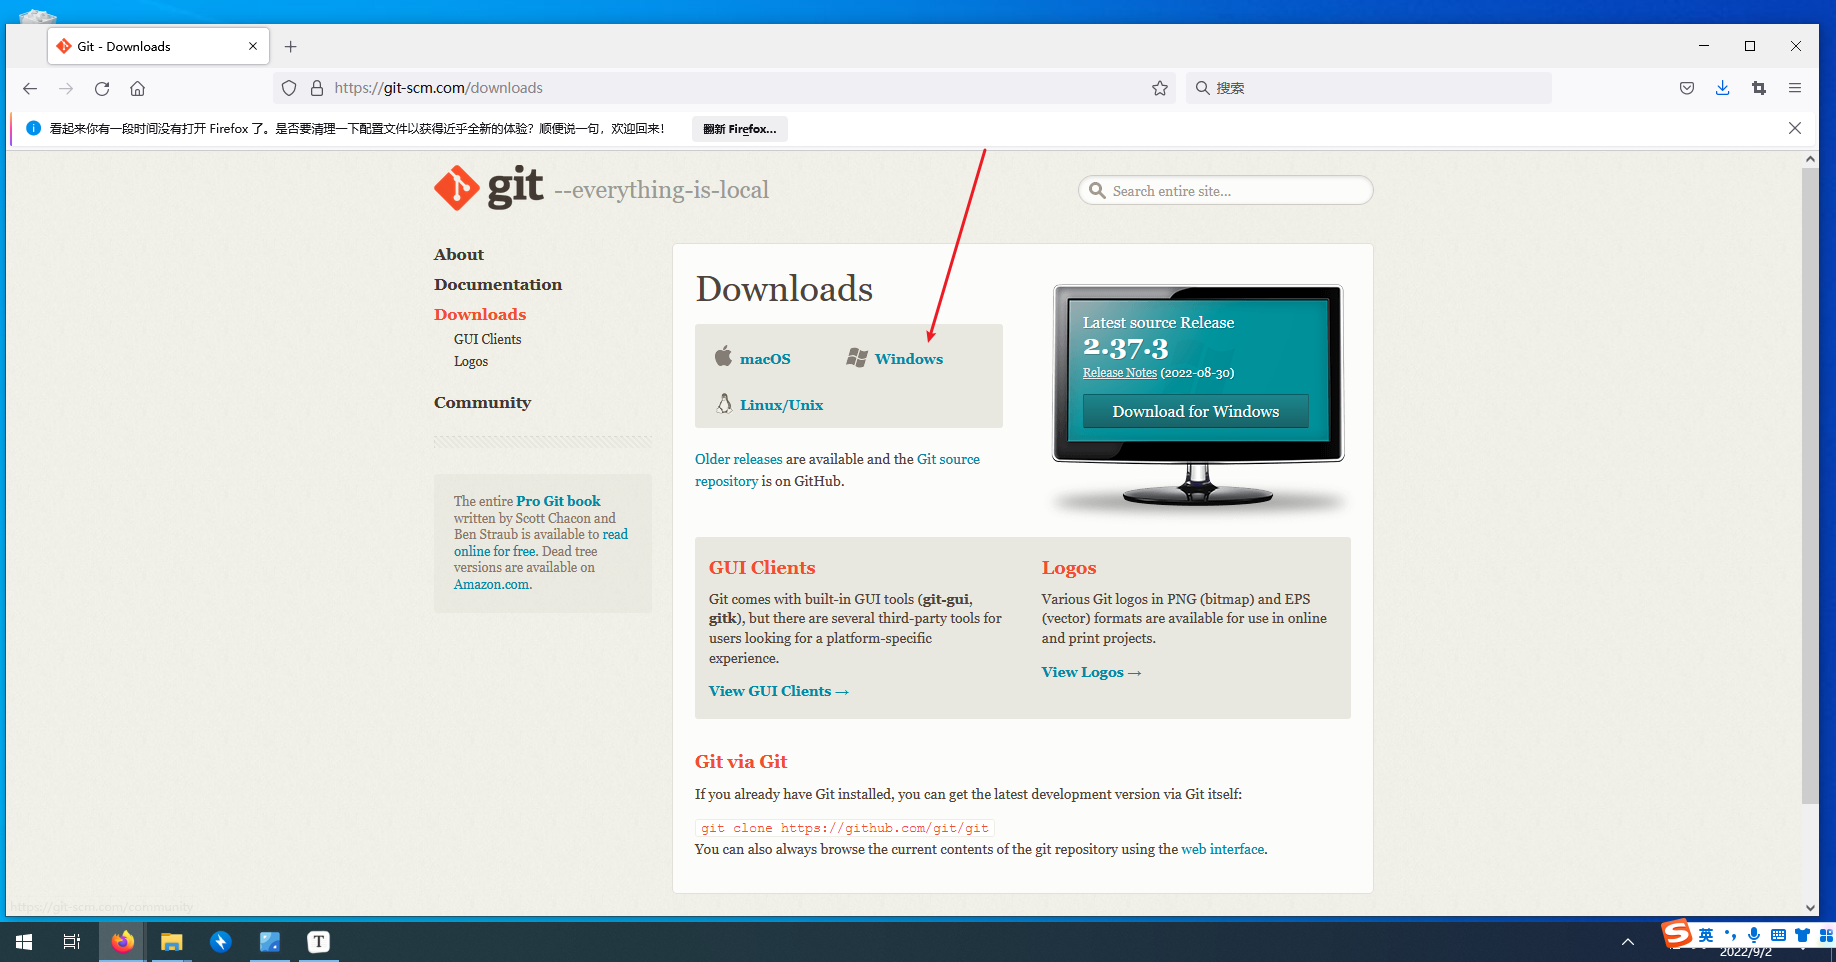Open the Community navigation item
The width and height of the screenshot is (1836, 962).
click(482, 403)
